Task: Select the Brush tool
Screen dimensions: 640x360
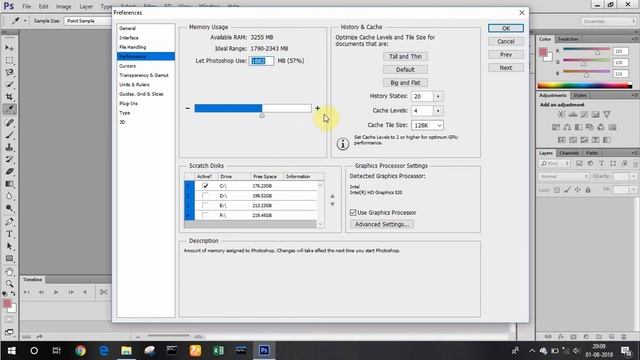Action: (x=9, y=135)
